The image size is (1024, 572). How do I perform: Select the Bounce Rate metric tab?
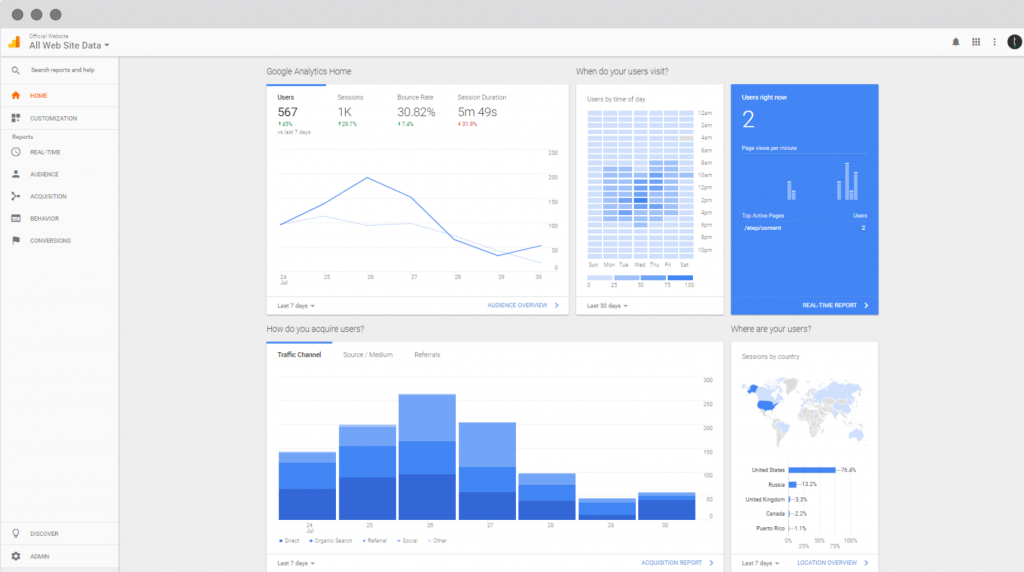point(417,111)
